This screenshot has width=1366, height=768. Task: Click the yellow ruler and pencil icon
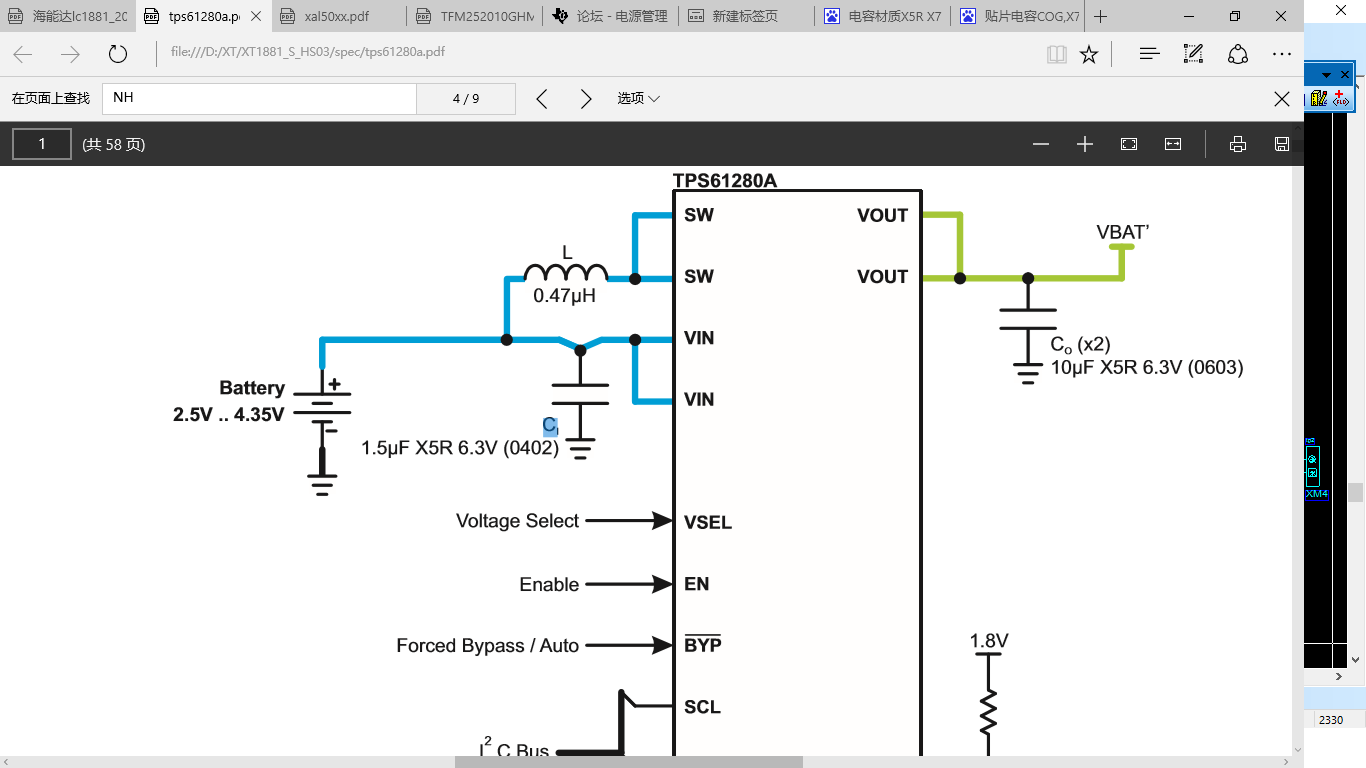[x=1319, y=98]
